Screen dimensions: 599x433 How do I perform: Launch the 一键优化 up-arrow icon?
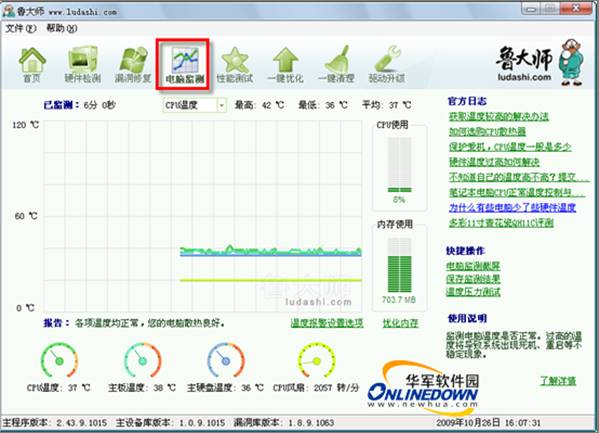tap(285, 65)
